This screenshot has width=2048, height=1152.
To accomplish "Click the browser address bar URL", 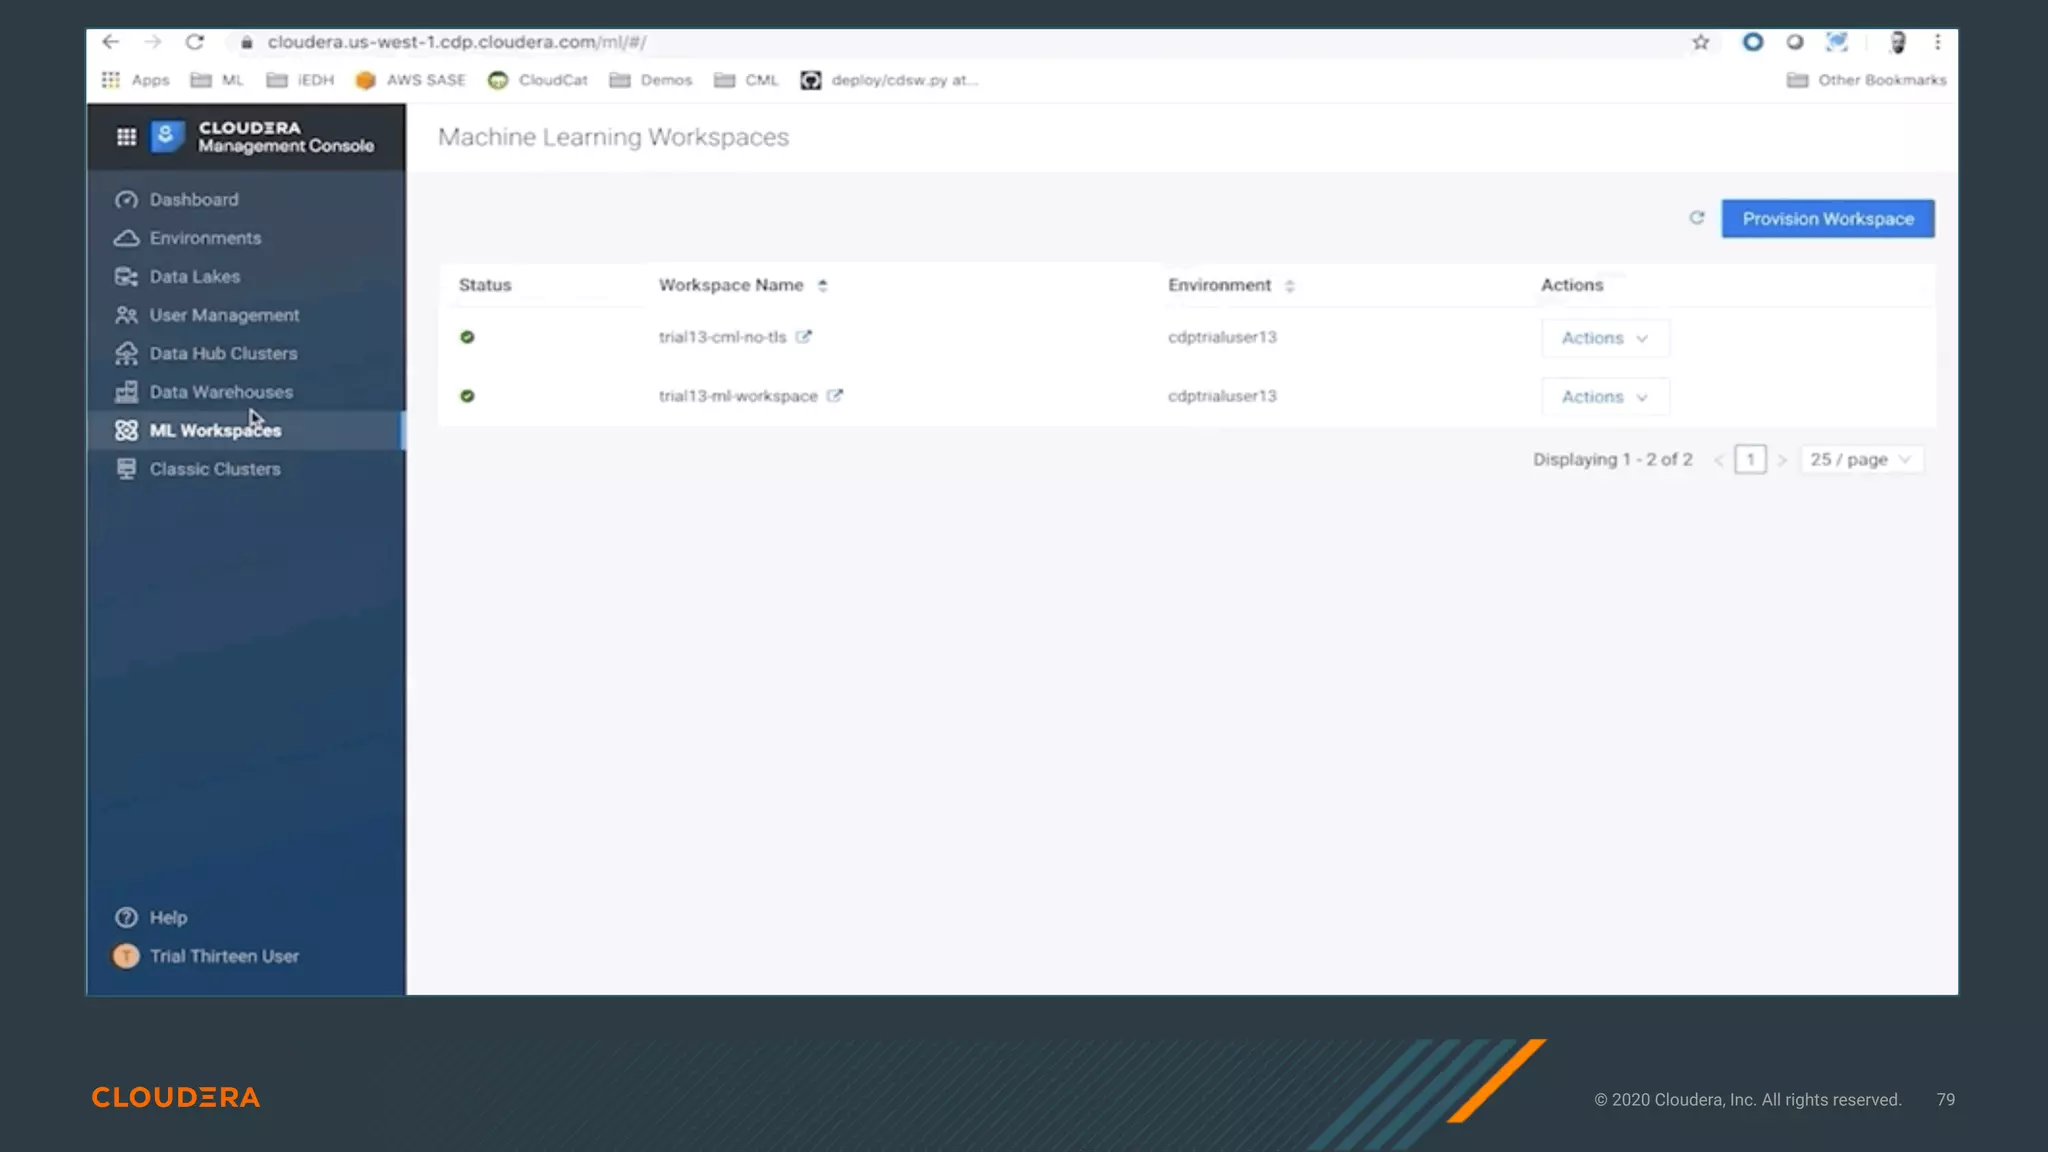I will tap(456, 42).
